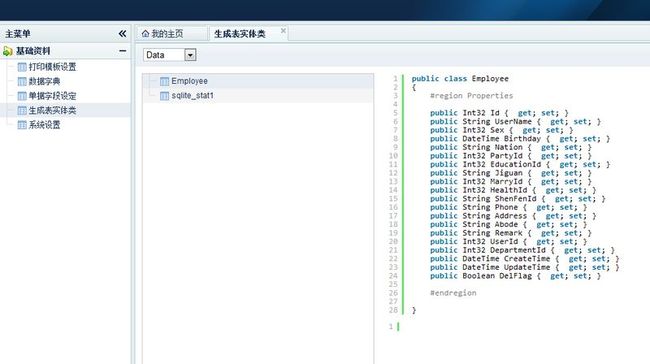
Task: Click line number 28 in the code gutter
Action: click(x=393, y=310)
